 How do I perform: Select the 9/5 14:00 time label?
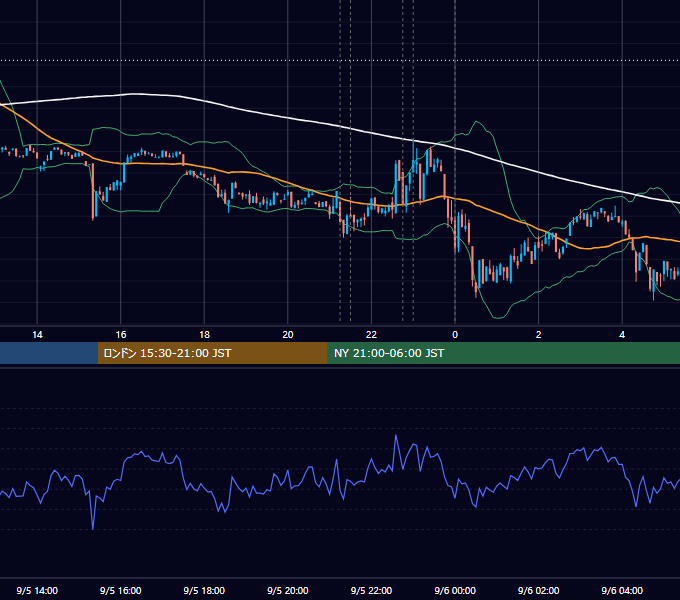click(37, 590)
